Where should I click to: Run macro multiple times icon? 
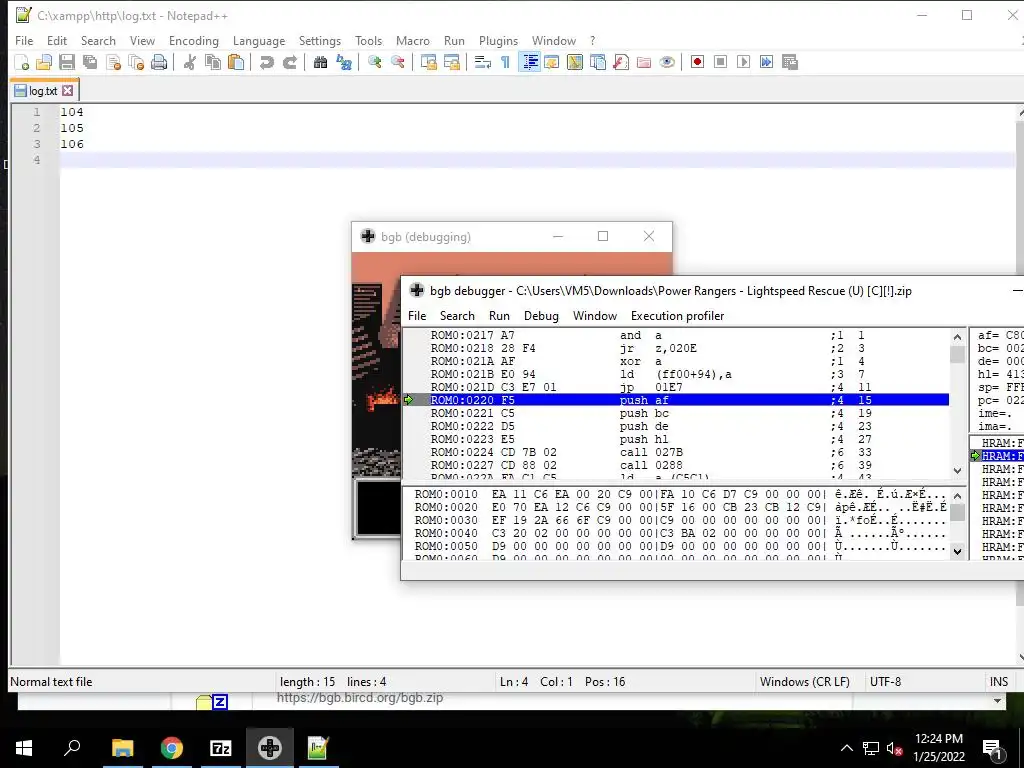766,62
